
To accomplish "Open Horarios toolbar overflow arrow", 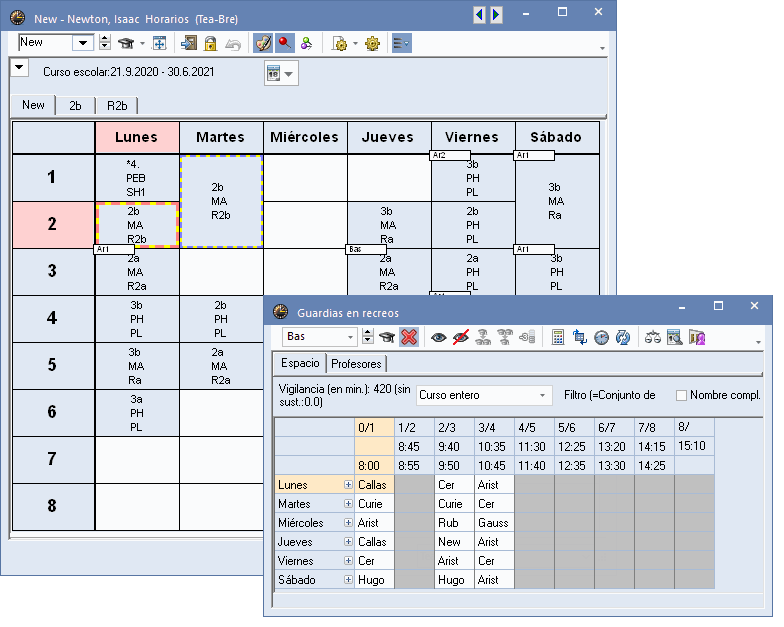I will [602, 48].
